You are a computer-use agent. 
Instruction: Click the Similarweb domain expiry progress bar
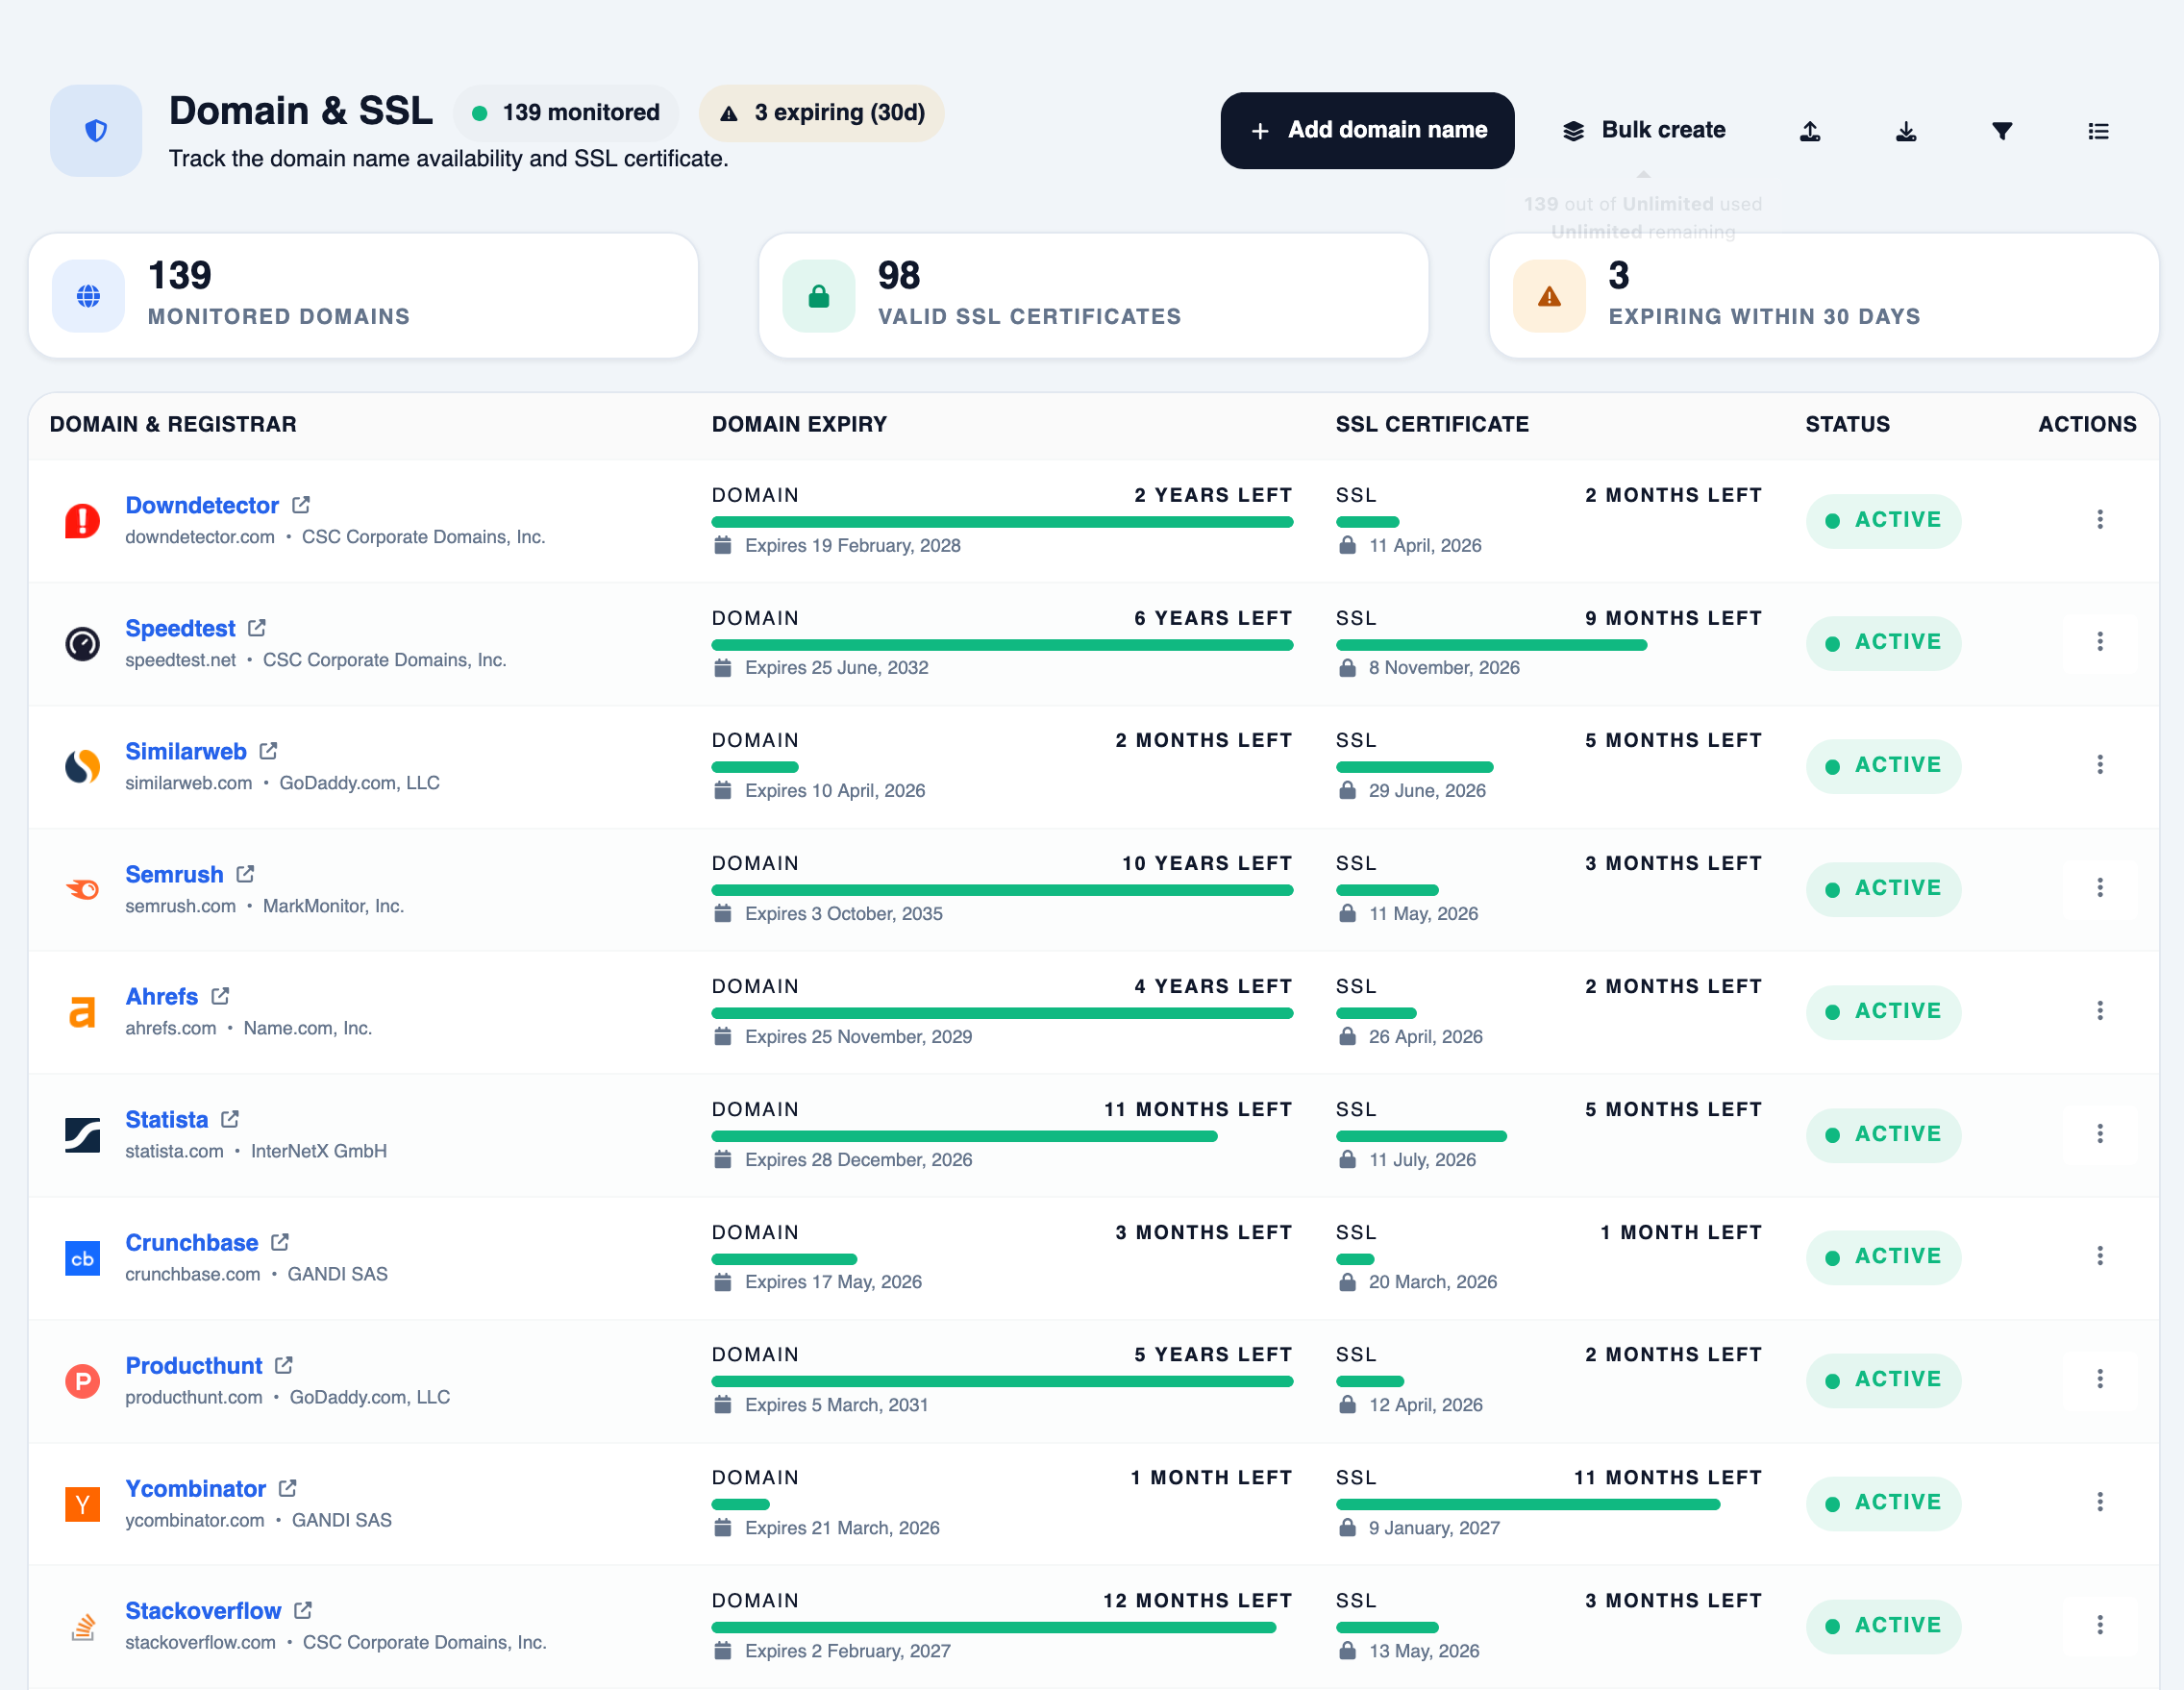(755, 767)
